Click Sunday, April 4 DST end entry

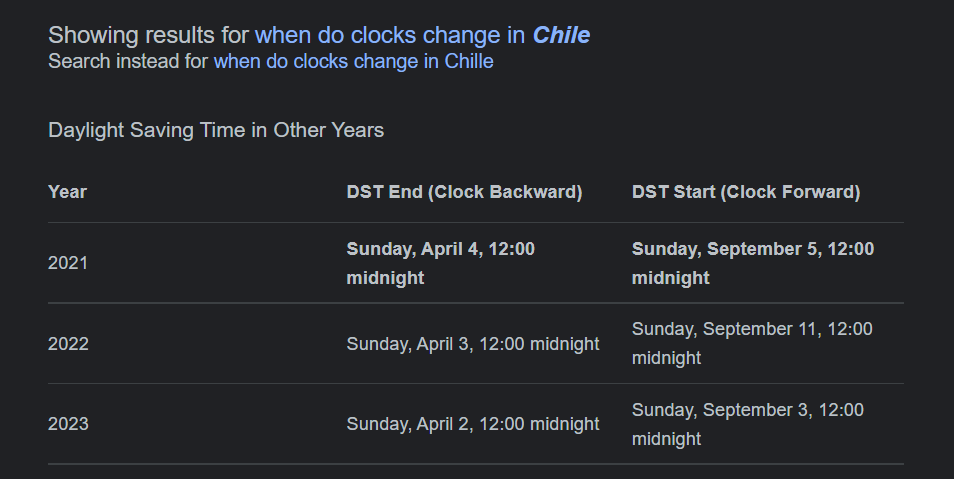440,263
